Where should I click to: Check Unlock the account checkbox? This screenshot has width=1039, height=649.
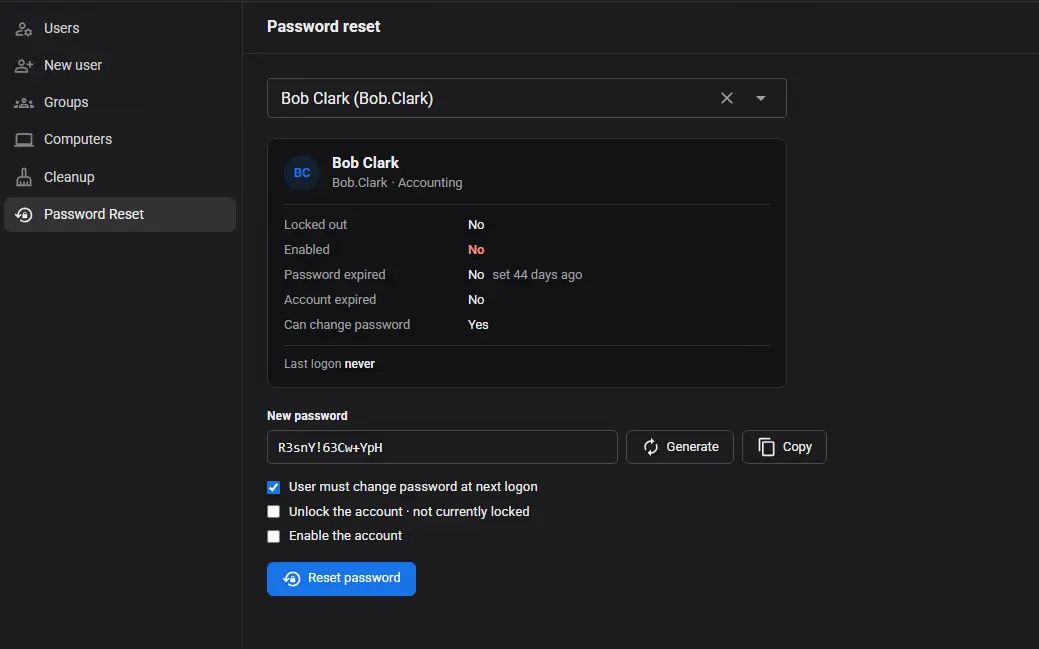click(274, 512)
